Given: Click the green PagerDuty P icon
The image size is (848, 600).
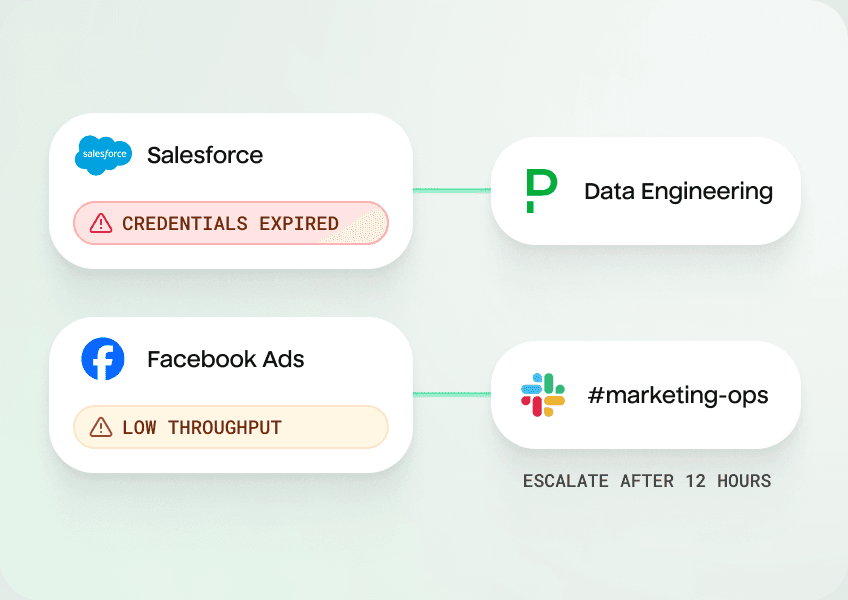Looking at the screenshot, I should point(541,191).
